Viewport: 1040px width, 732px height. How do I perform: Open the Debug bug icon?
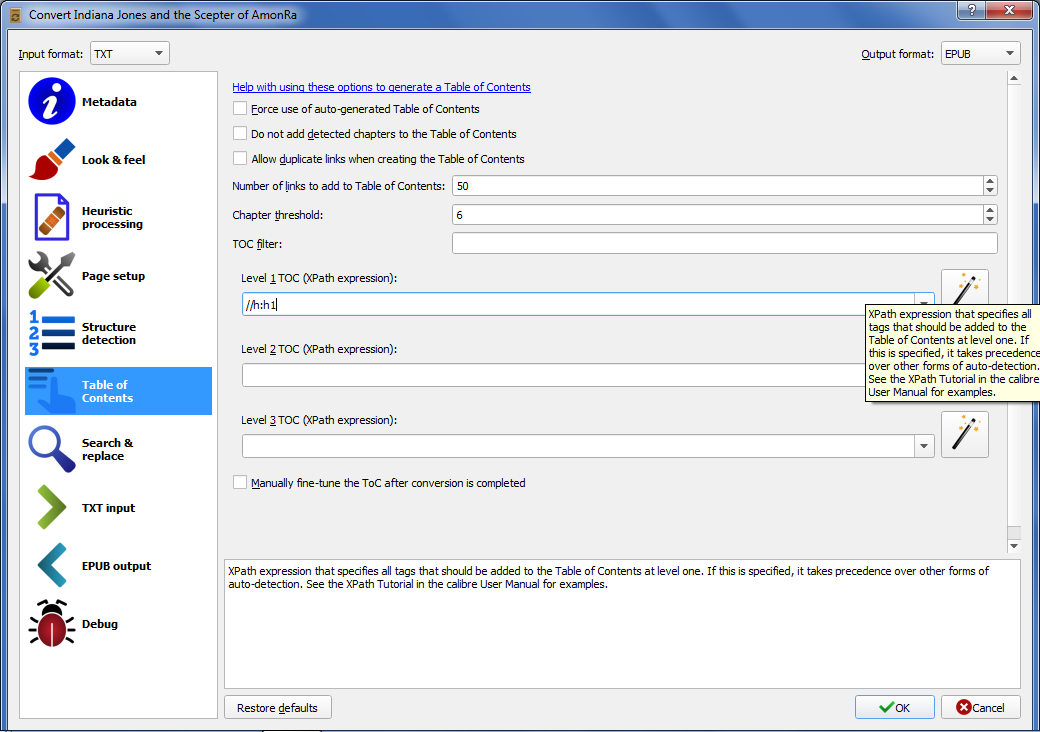pos(52,624)
